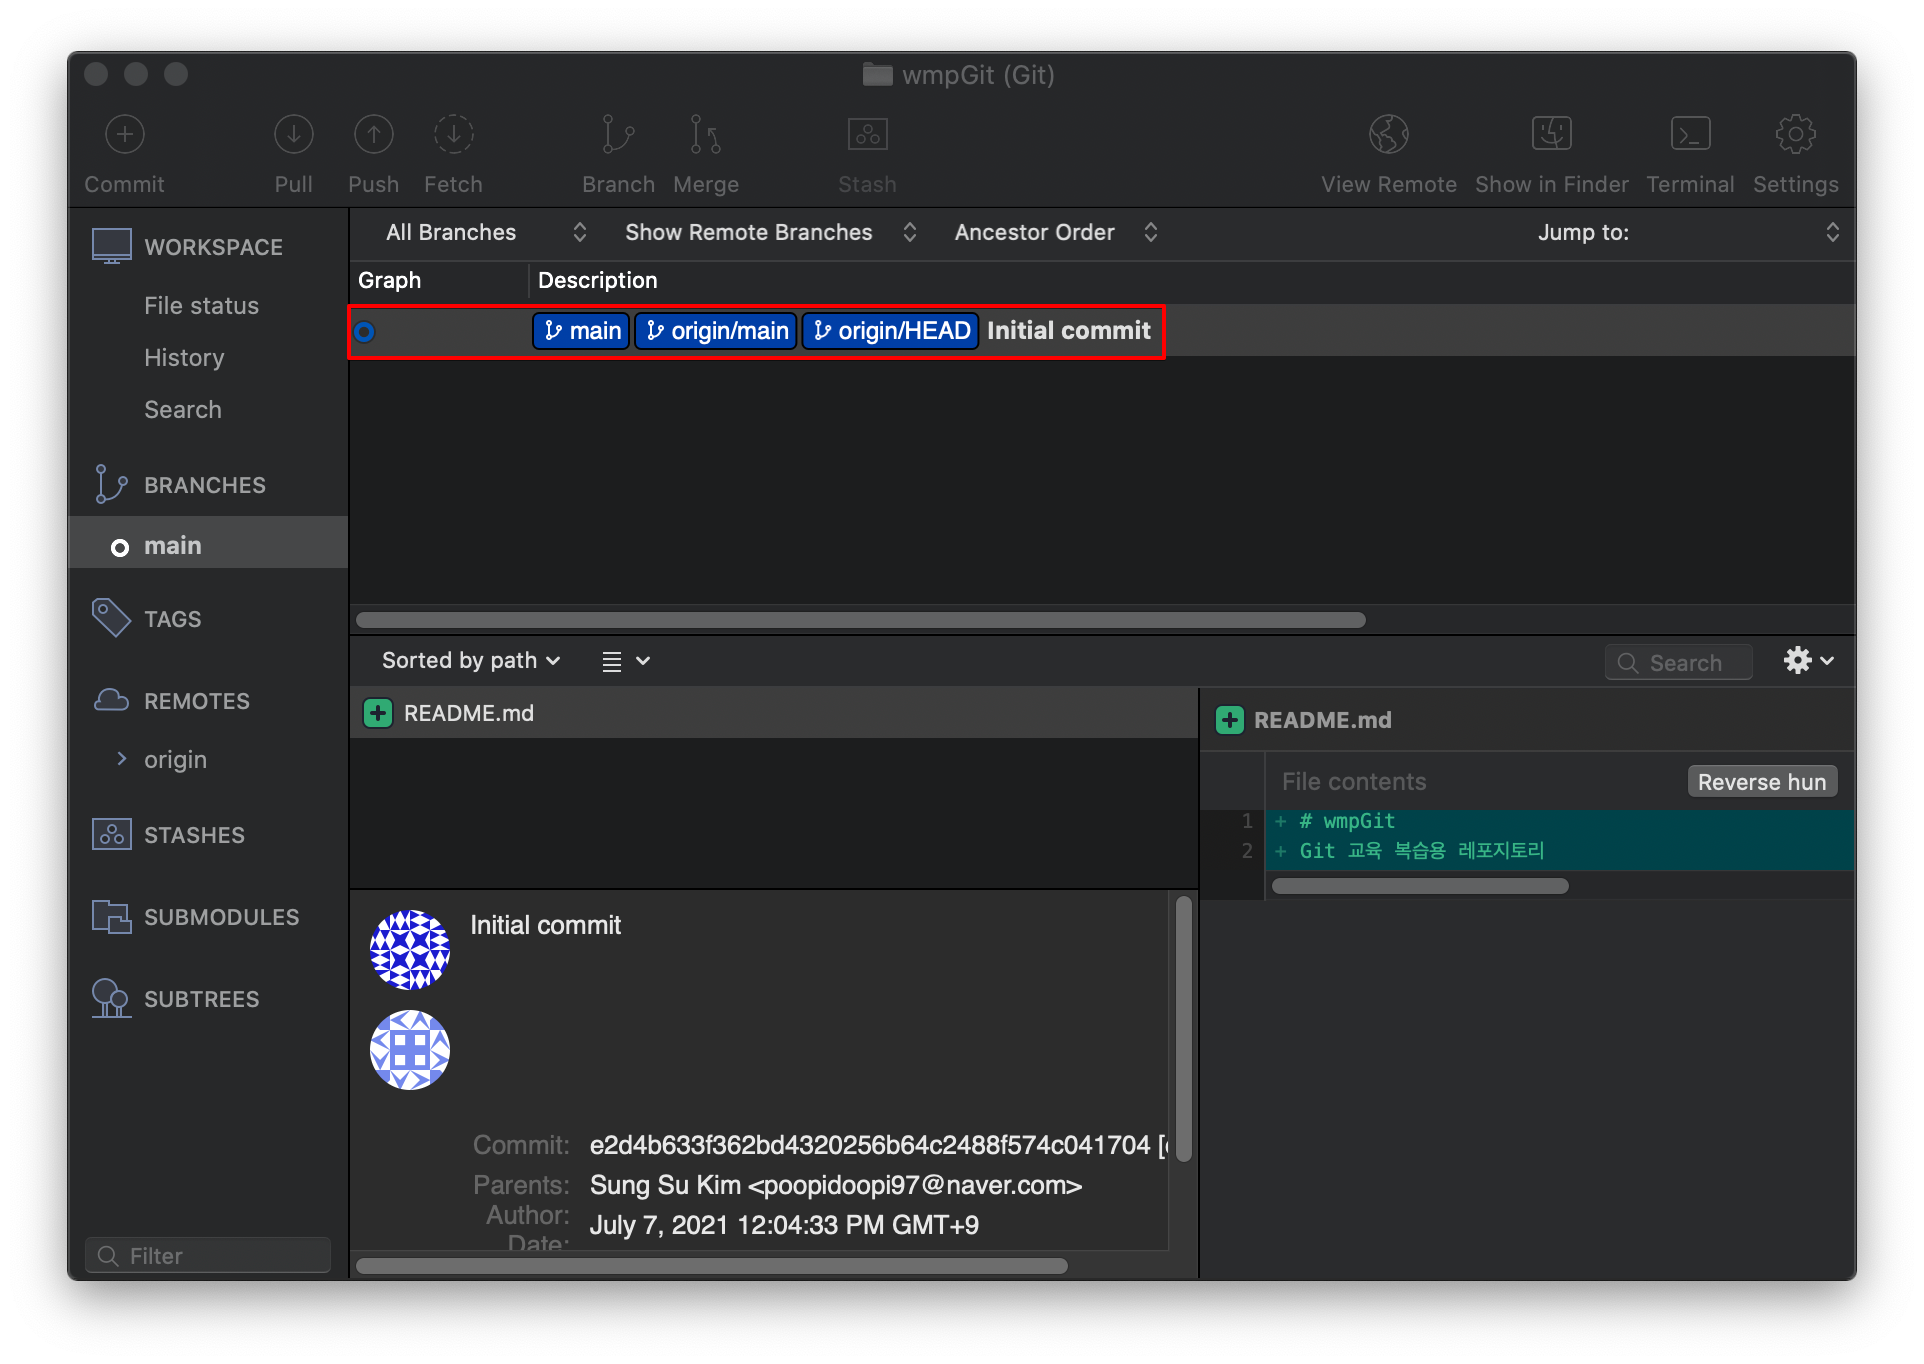Open File status in workspace

tap(201, 306)
